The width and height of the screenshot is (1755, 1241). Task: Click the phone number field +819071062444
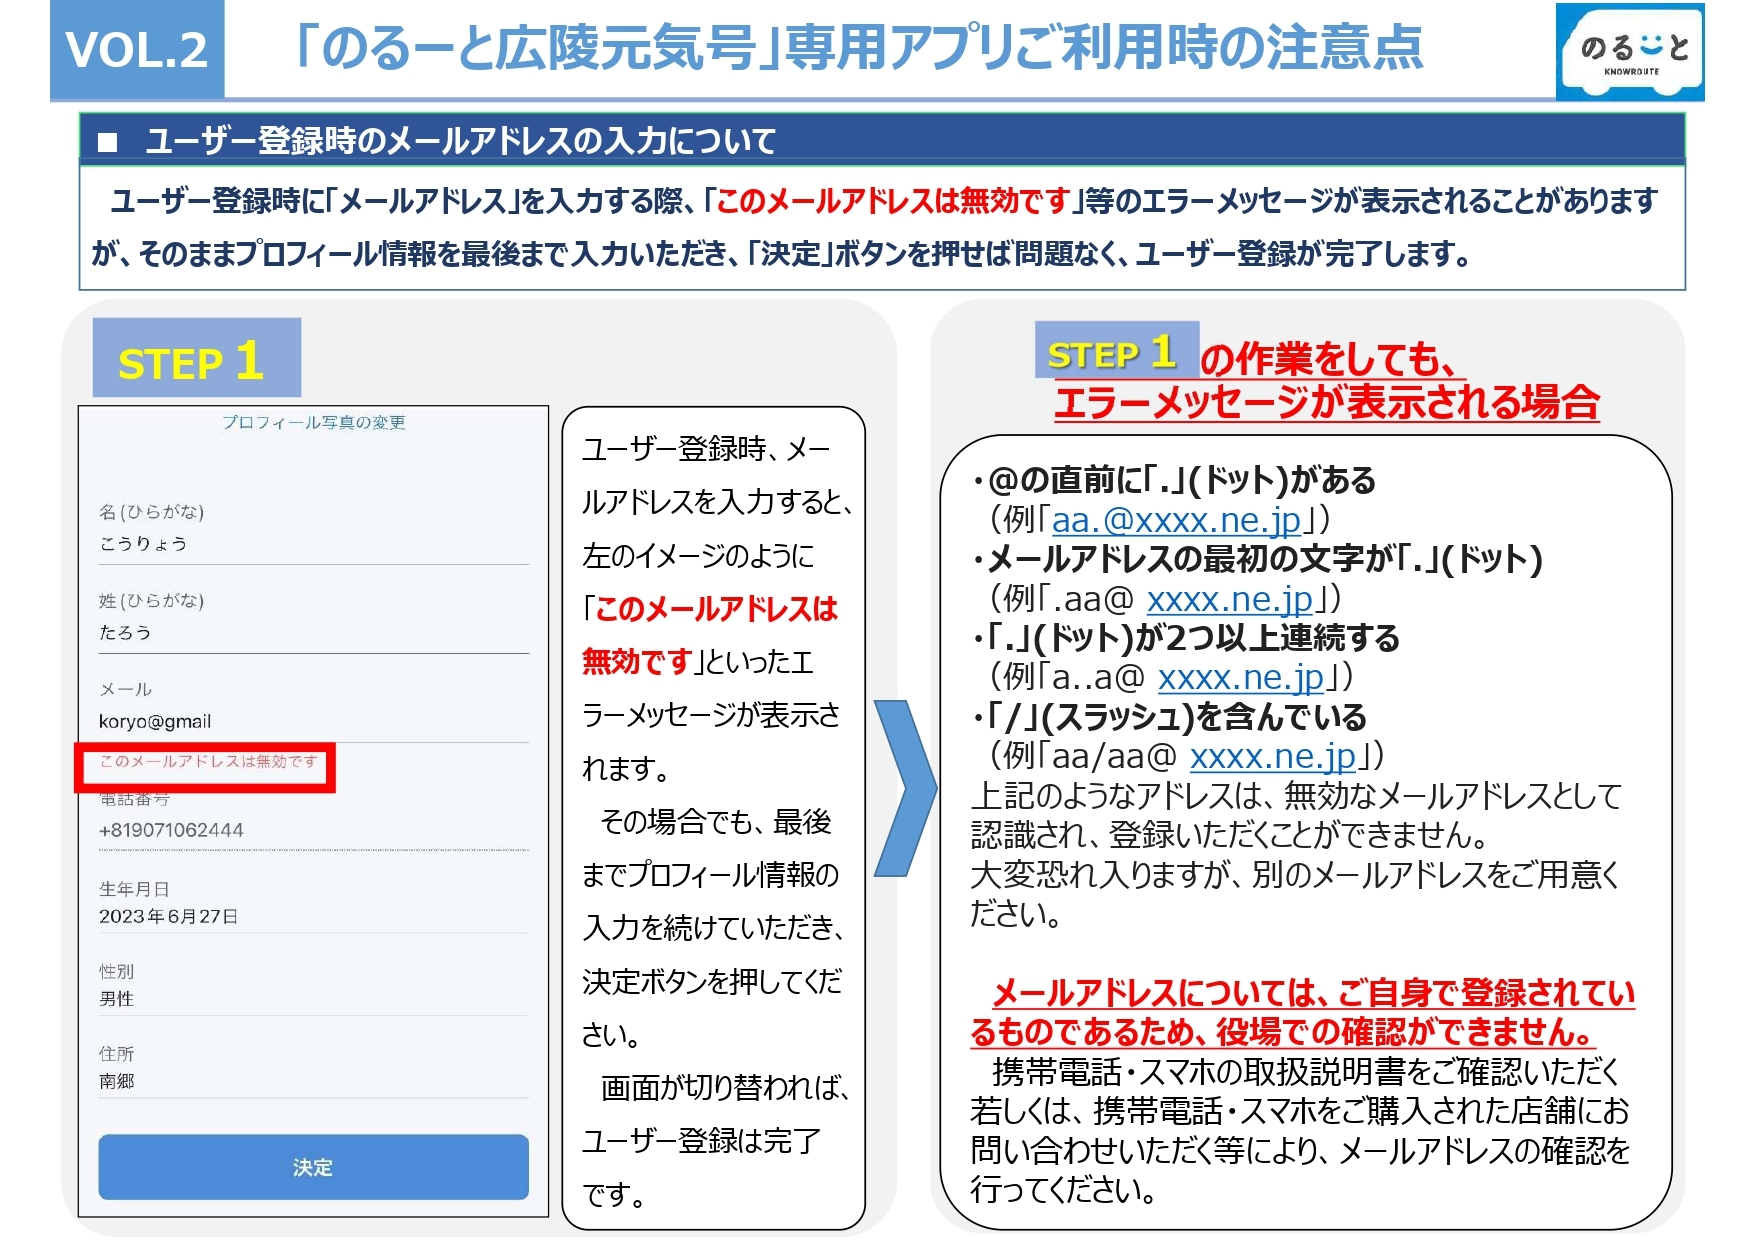[313, 830]
